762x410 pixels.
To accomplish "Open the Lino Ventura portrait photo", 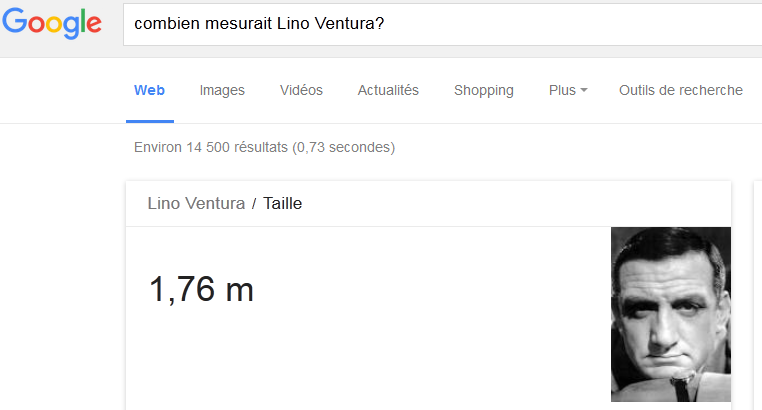I will click(671, 314).
